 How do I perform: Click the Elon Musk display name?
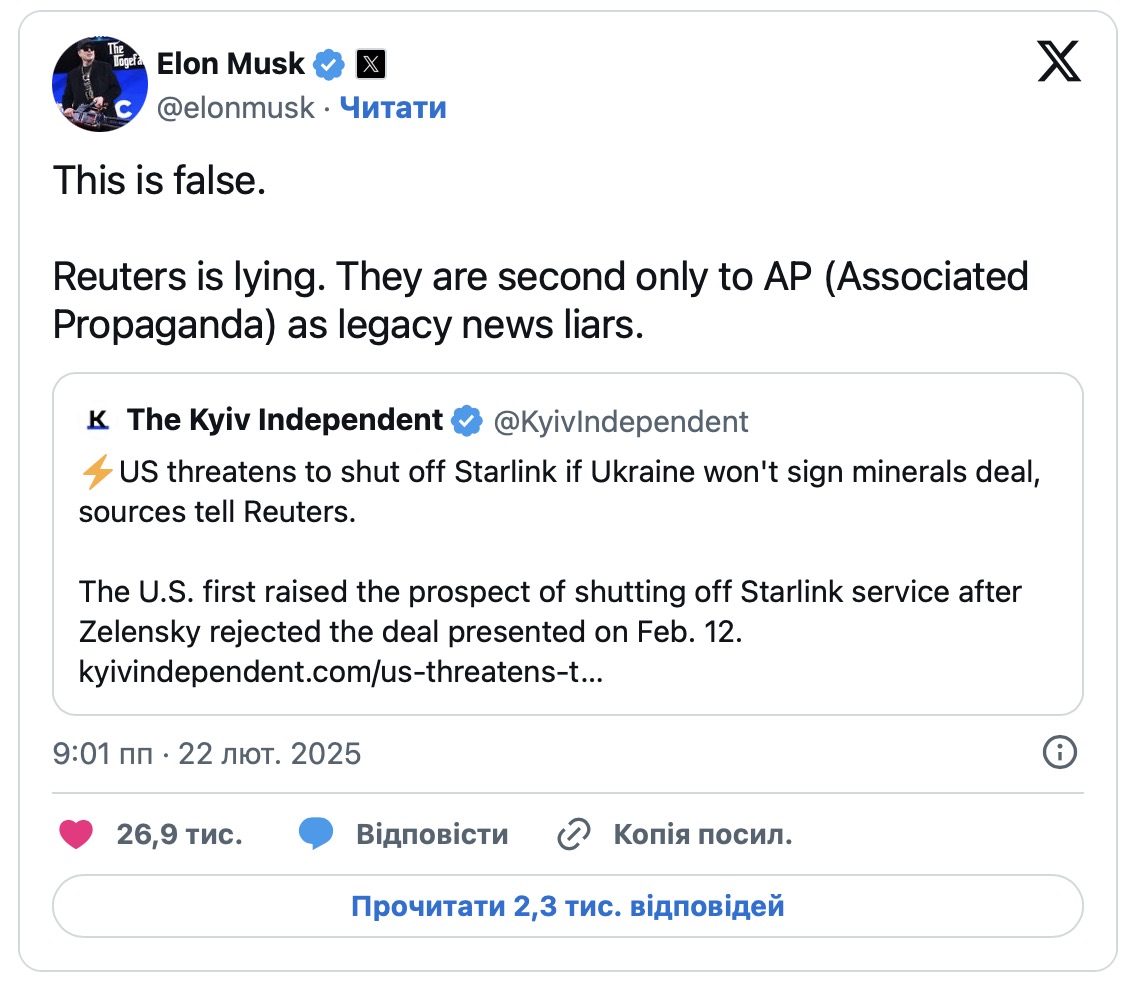coord(230,64)
